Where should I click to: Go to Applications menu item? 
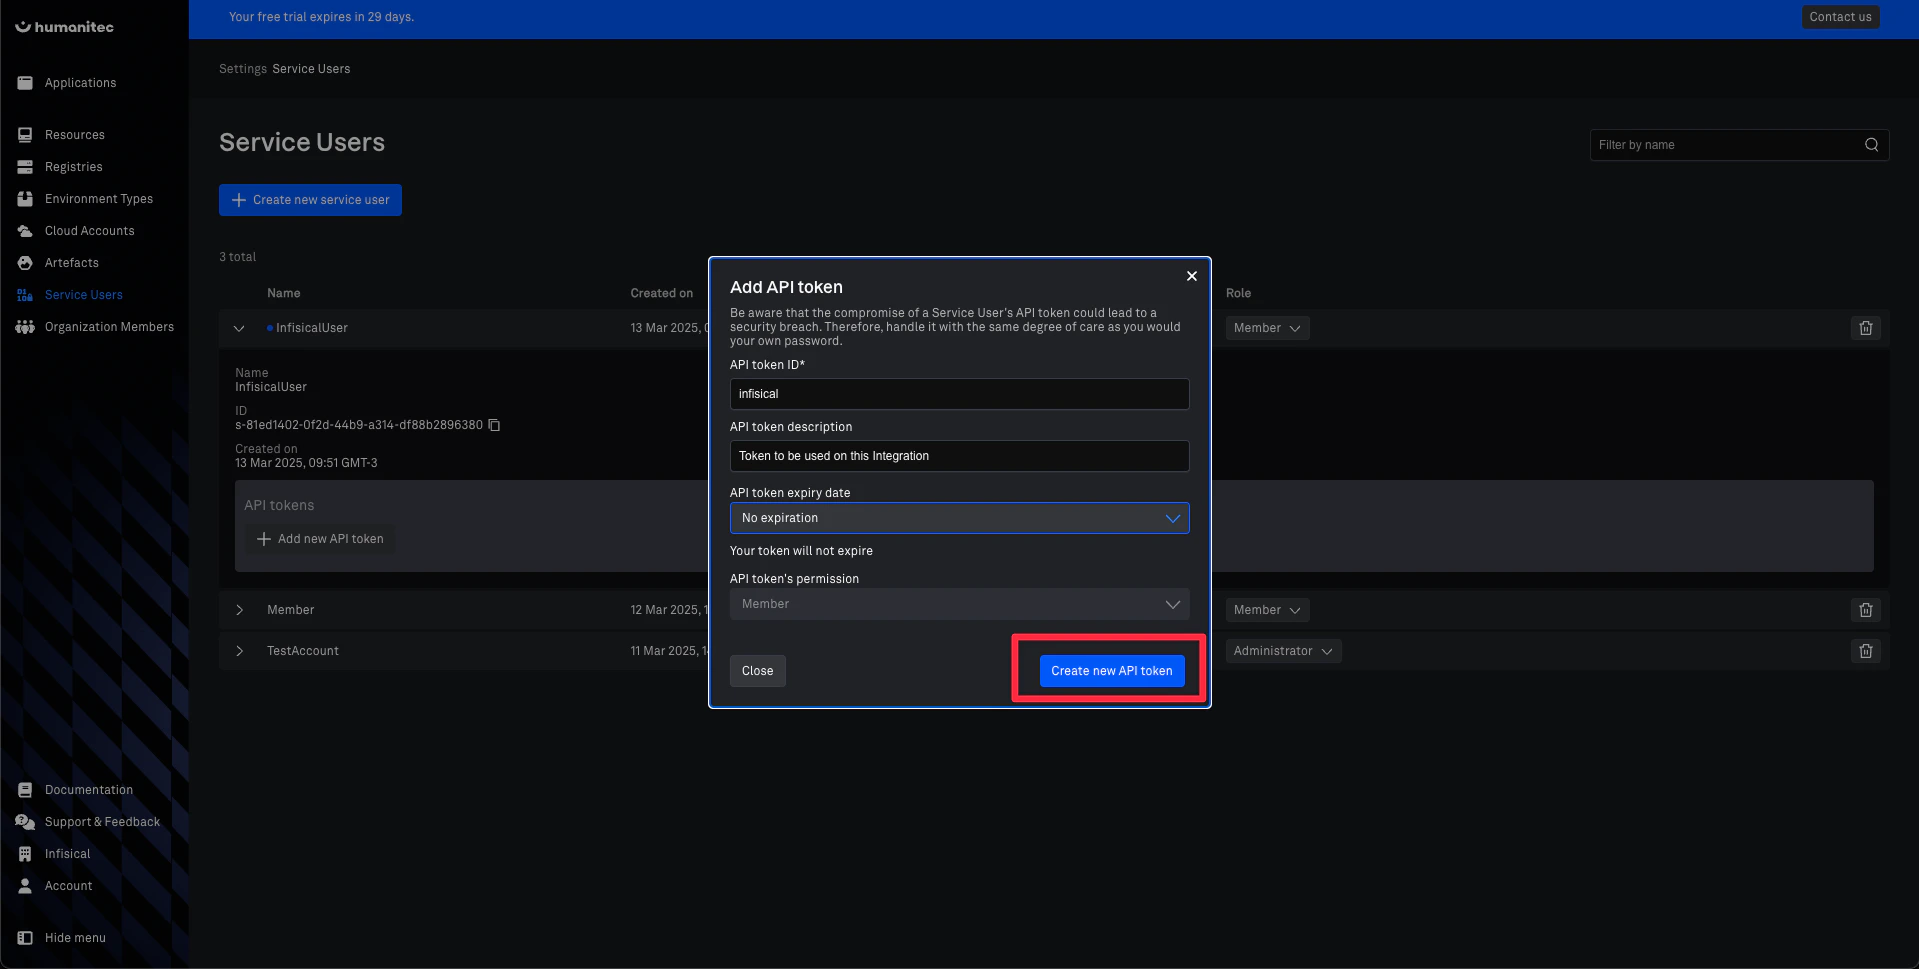coord(80,83)
